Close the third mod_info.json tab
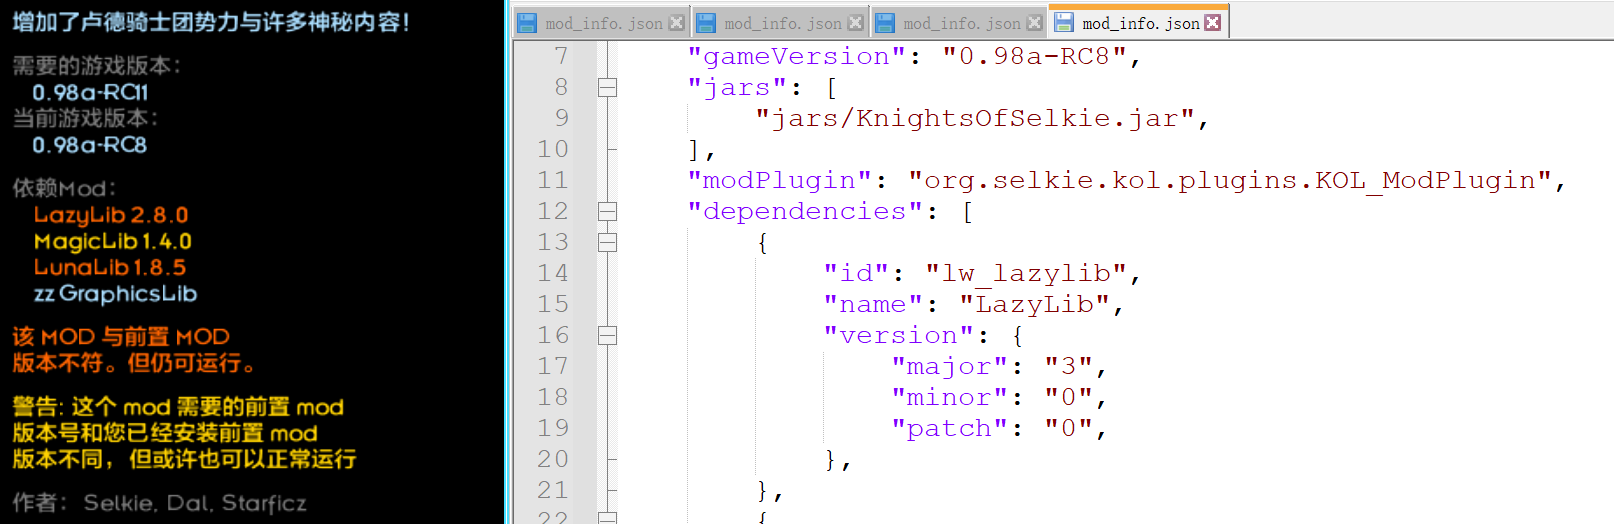This screenshot has width=1614, height=524. point(1034,23)
